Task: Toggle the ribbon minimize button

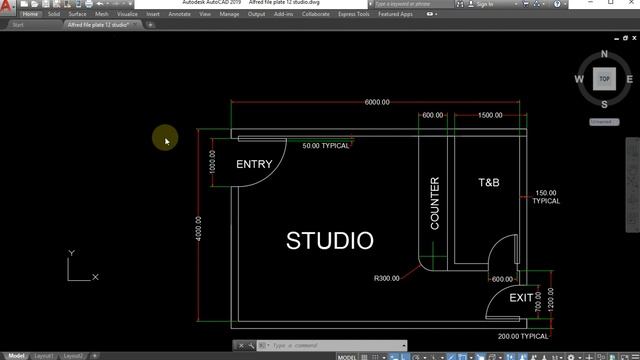Action: (430, 14)
